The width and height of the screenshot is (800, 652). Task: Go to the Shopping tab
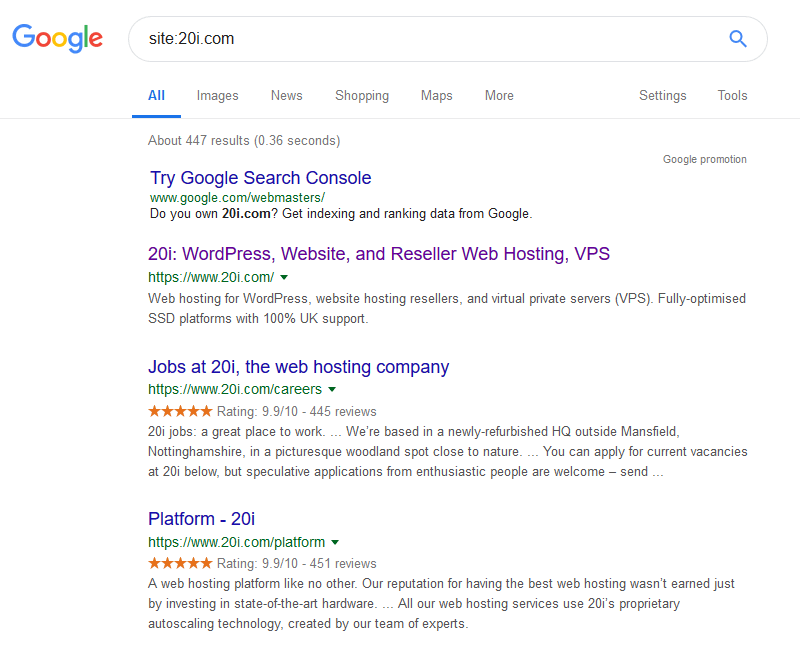pos(362,95)
